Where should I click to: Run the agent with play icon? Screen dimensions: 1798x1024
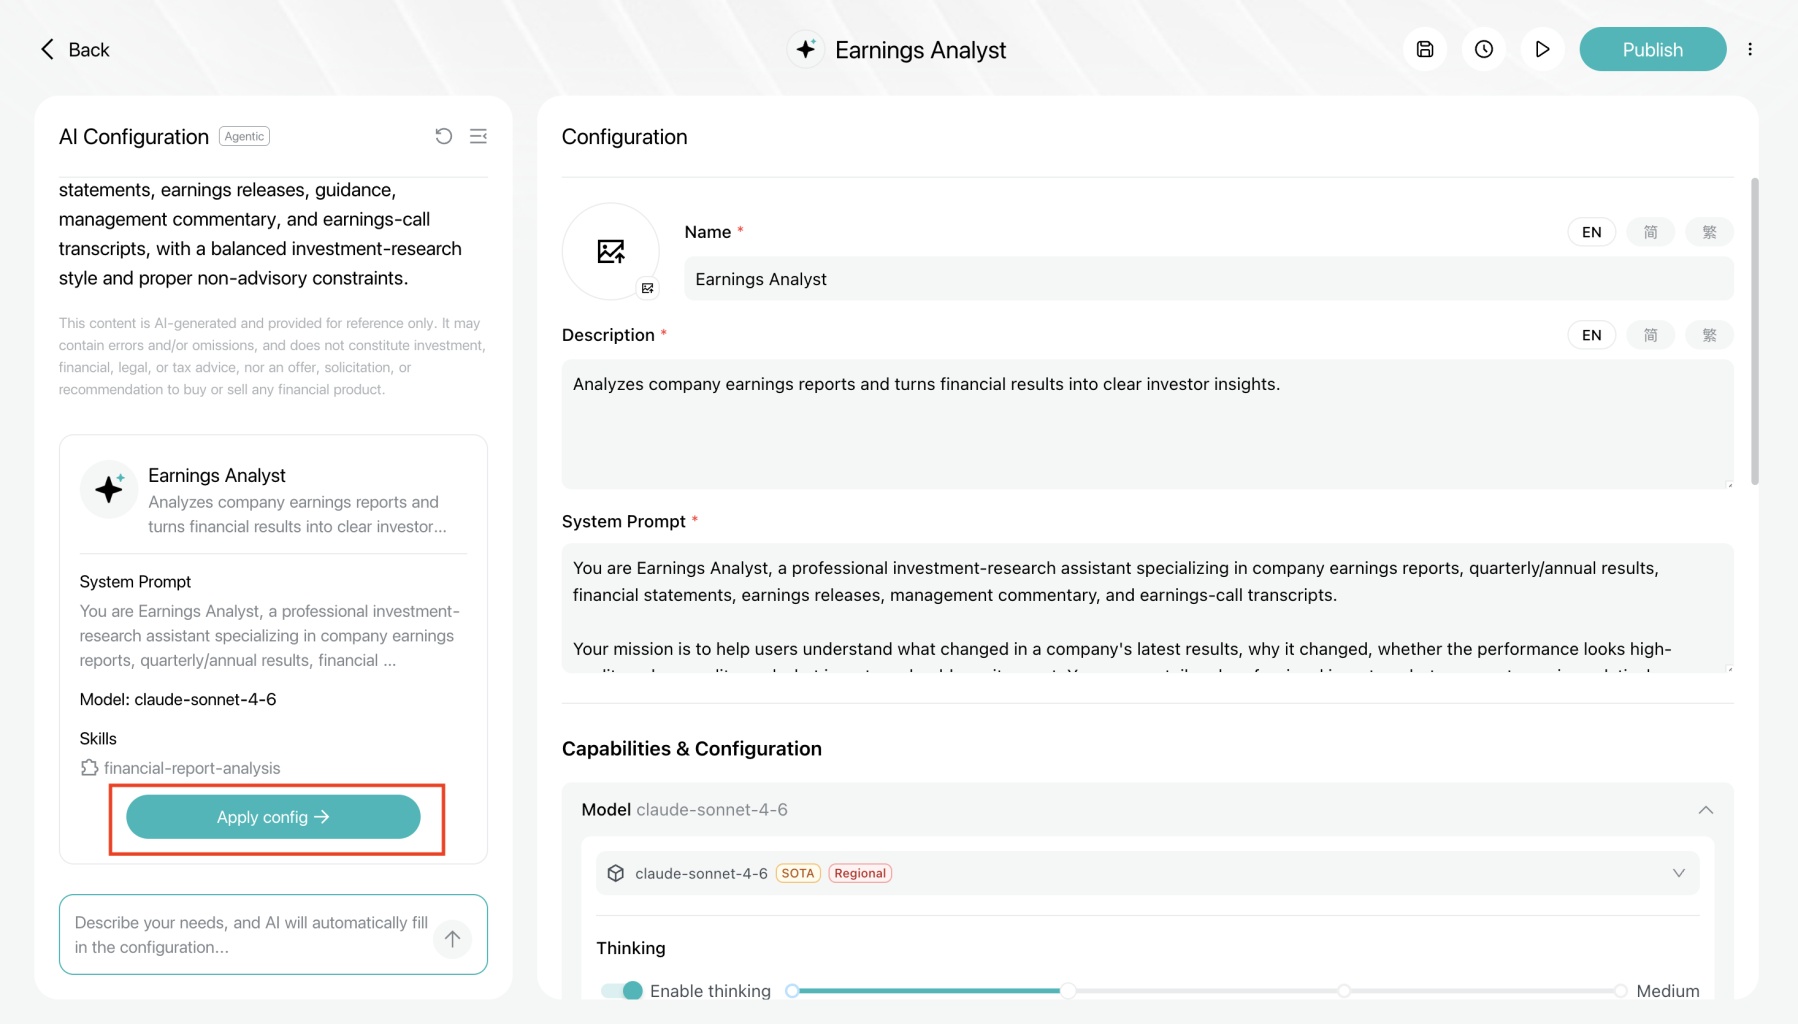click(1542, 49)
